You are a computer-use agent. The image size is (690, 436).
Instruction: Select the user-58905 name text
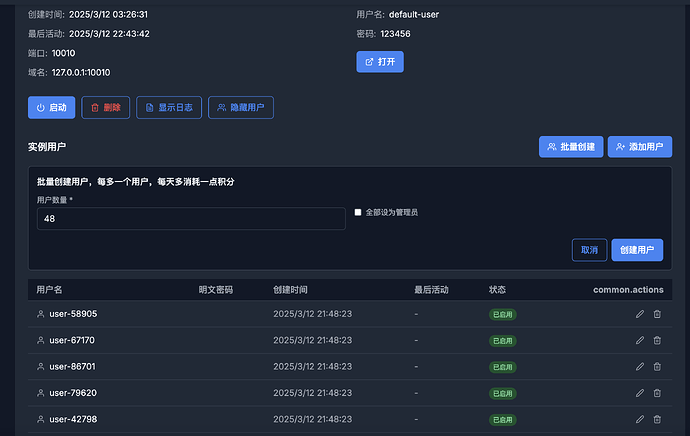[73, 314]
